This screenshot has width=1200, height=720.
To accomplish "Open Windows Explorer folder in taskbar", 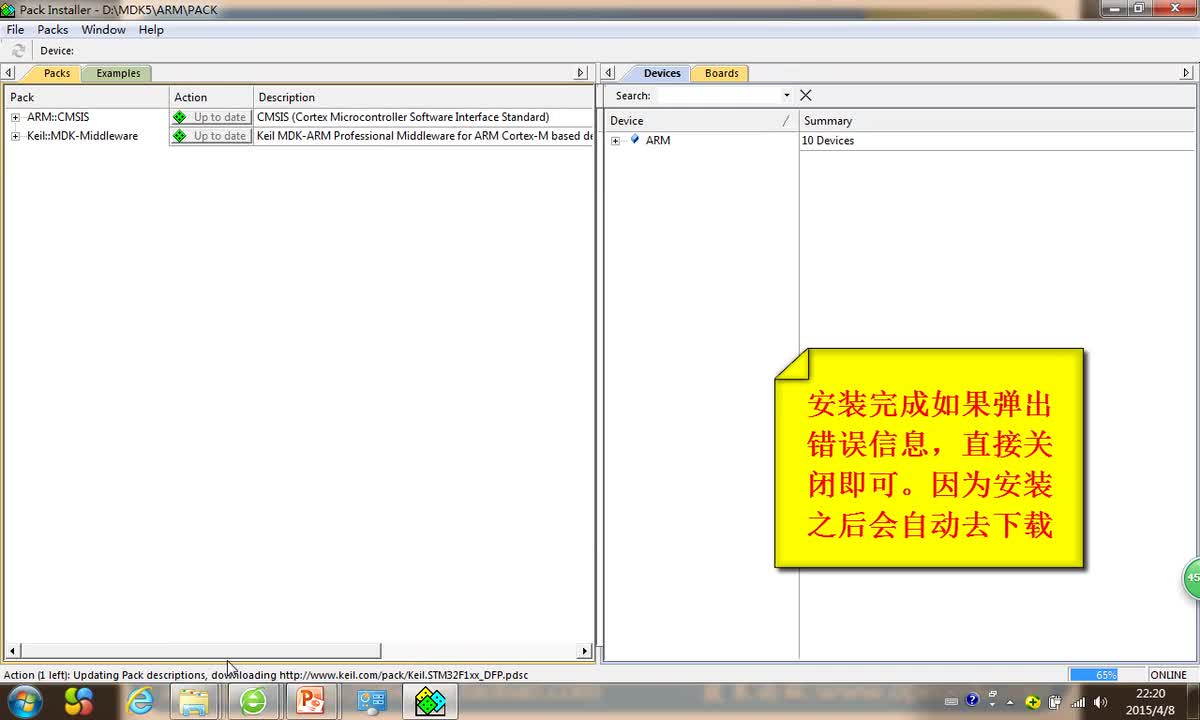I will coord(196,702).
